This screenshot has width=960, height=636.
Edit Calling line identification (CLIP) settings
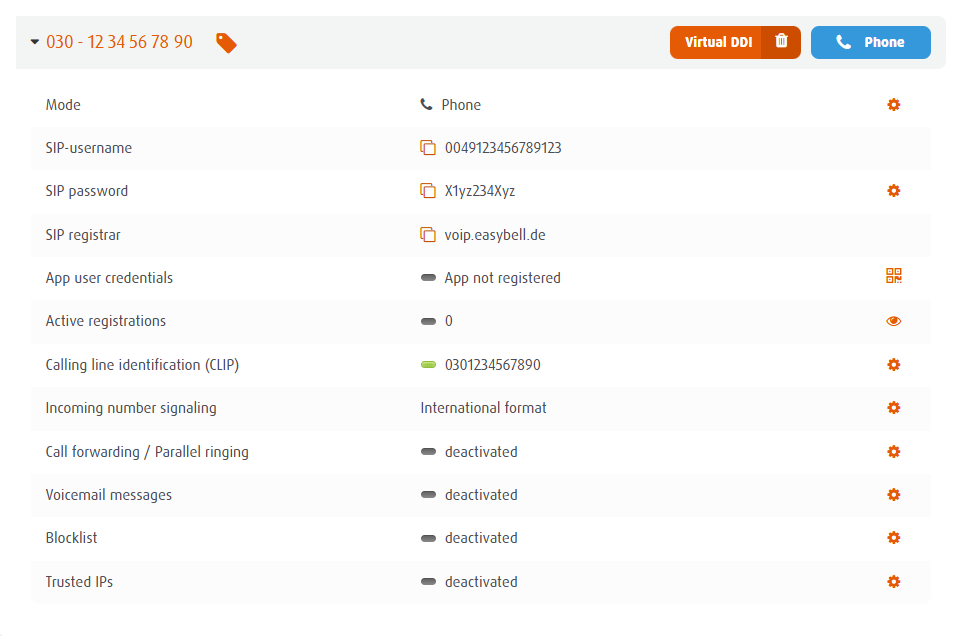click(894, 365)
